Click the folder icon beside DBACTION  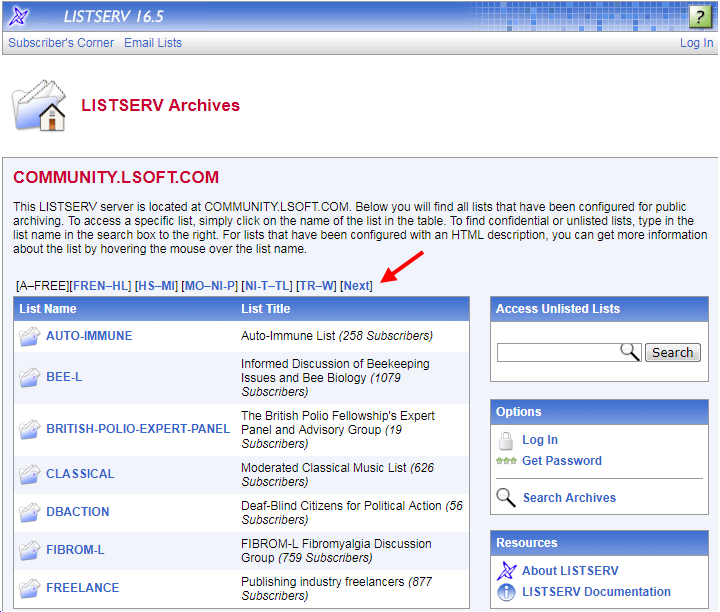point(30,512)
